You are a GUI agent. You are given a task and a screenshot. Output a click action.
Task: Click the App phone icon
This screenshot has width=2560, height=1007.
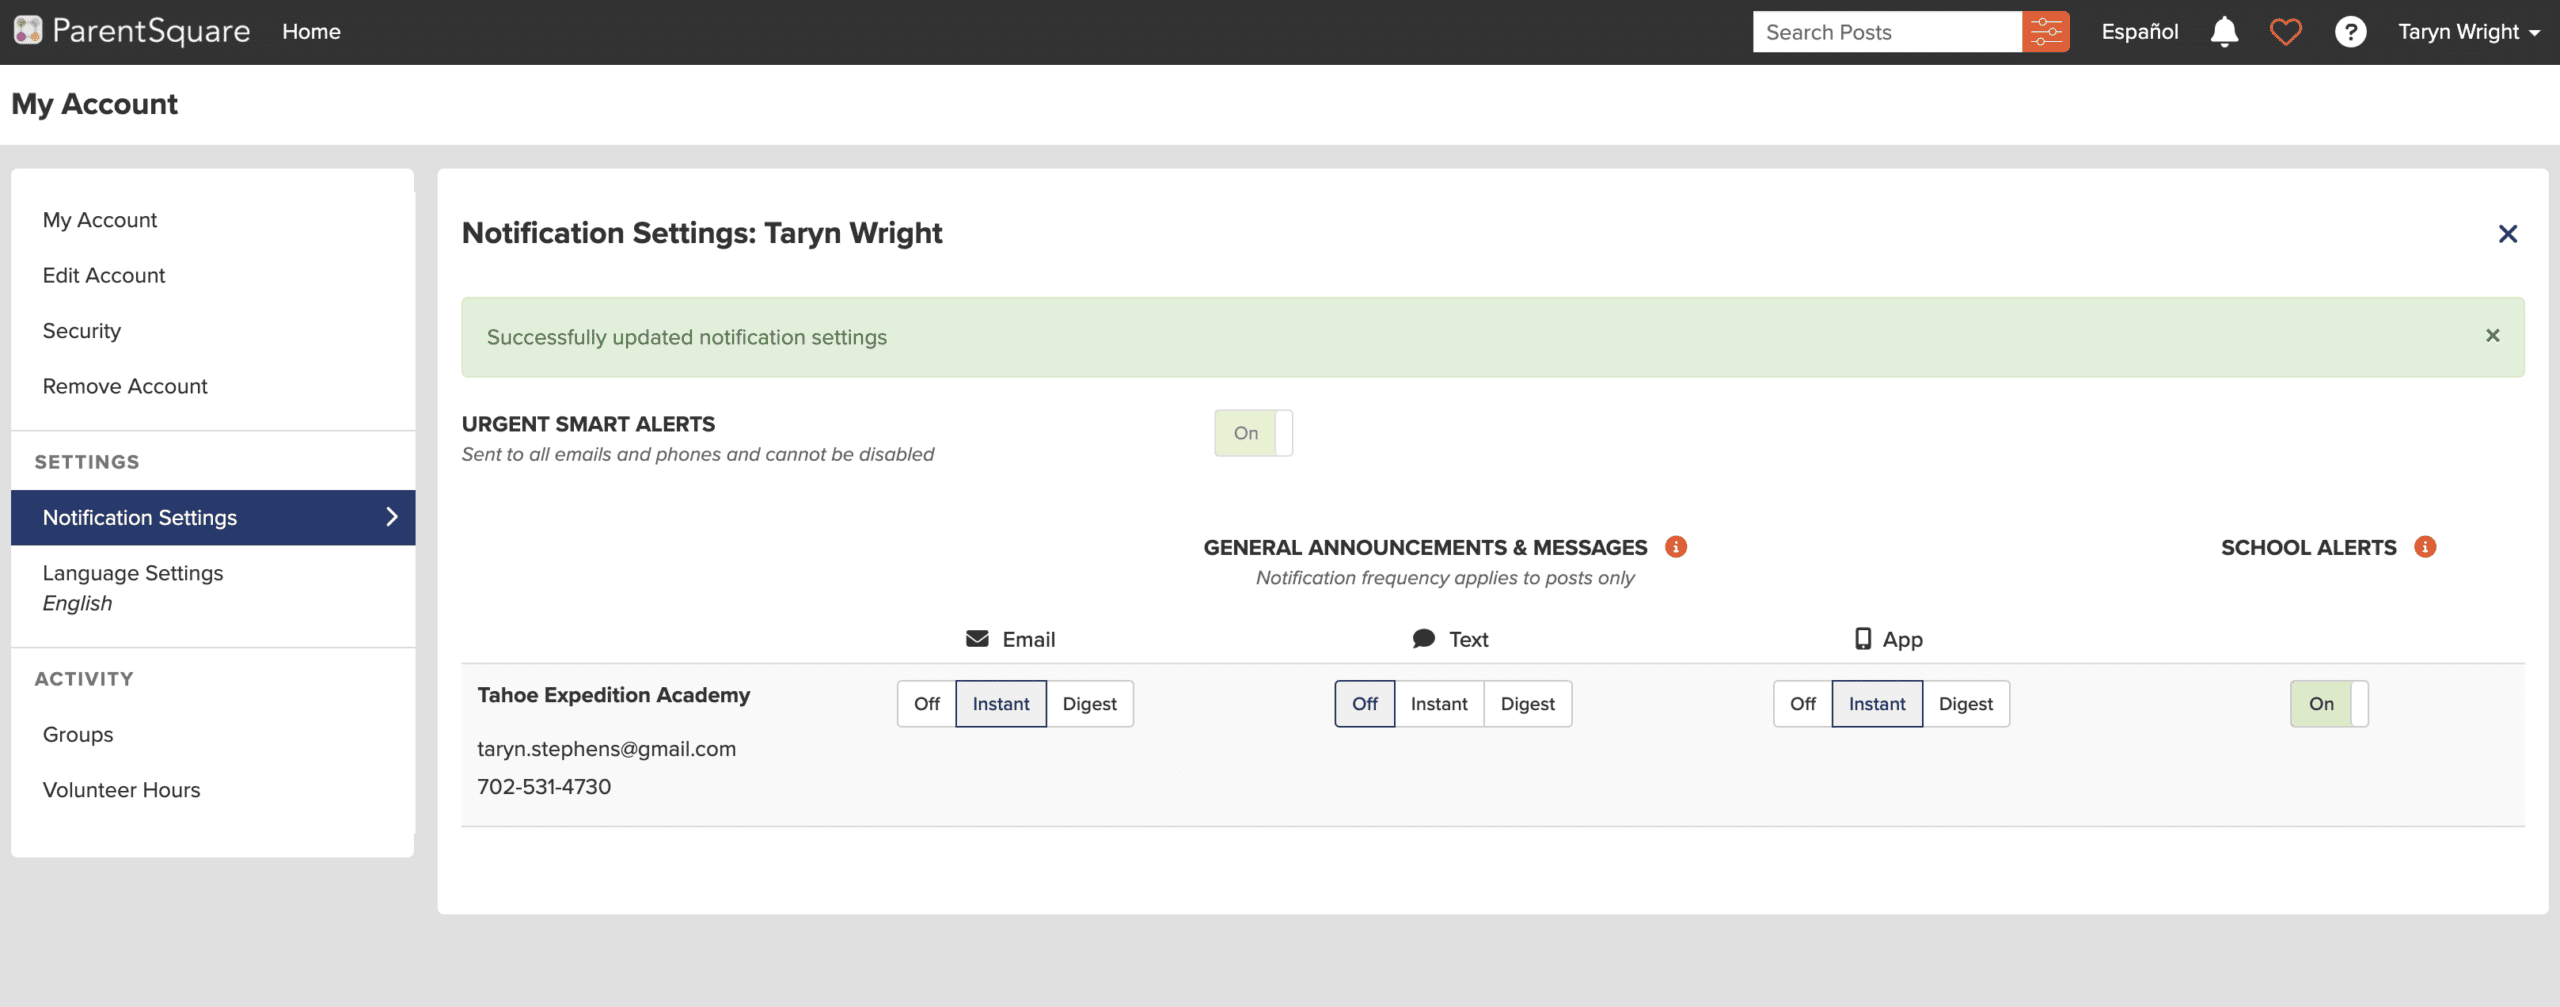click(1863, 639)
